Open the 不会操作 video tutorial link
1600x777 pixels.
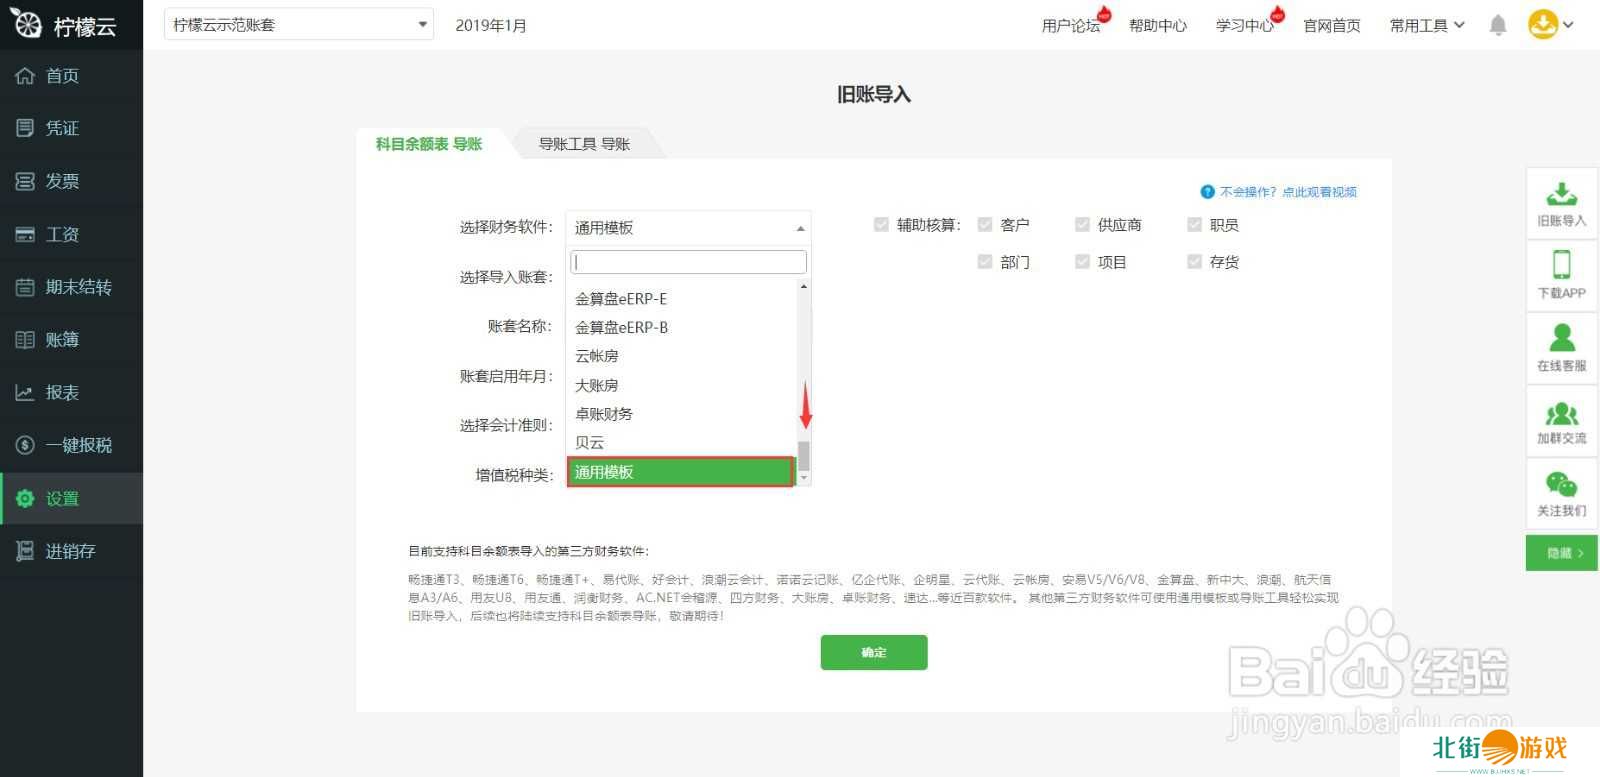coord(1287,192)
